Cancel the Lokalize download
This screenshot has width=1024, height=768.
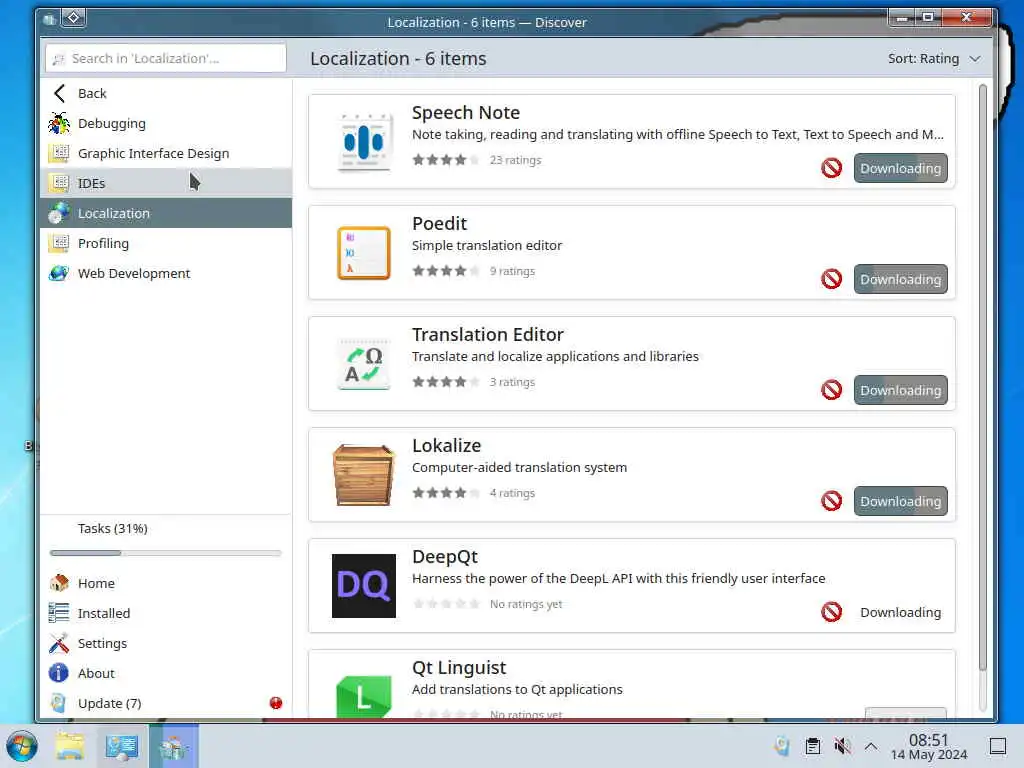click(831, 501)
